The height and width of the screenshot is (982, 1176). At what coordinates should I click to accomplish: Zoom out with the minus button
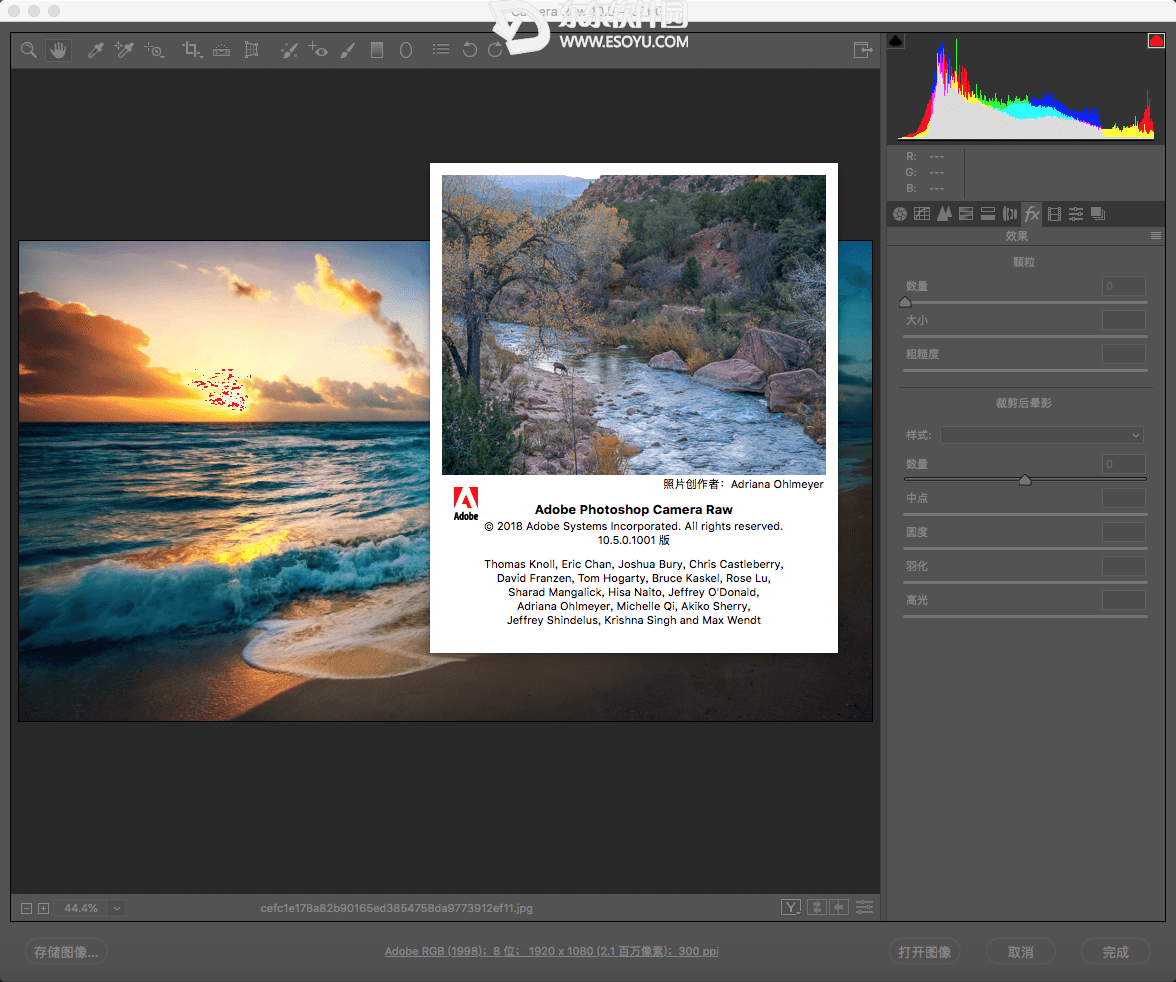(26, 908)
